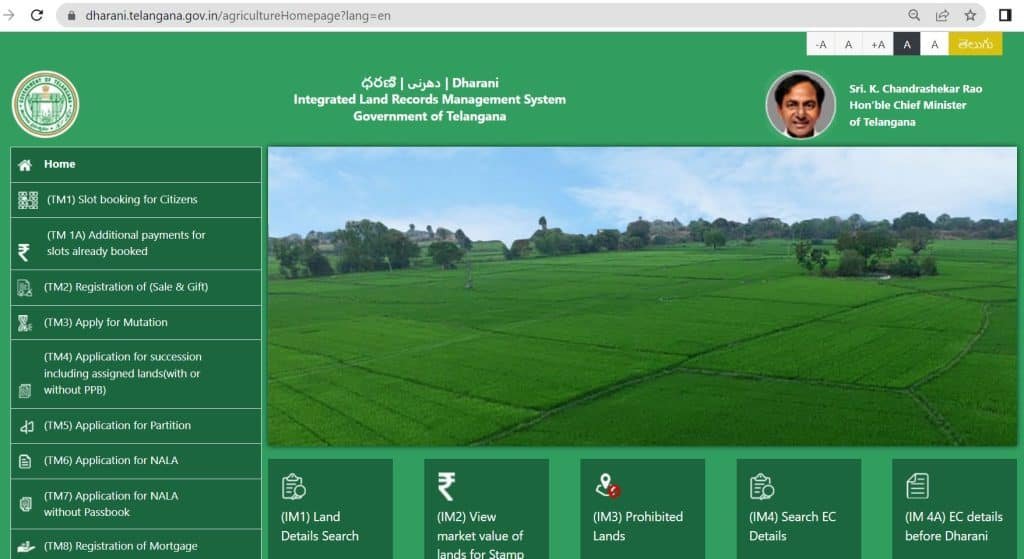Click the Apply for Mutation icon
This screenshot has height=559, width=1024.
pos(25,323)
